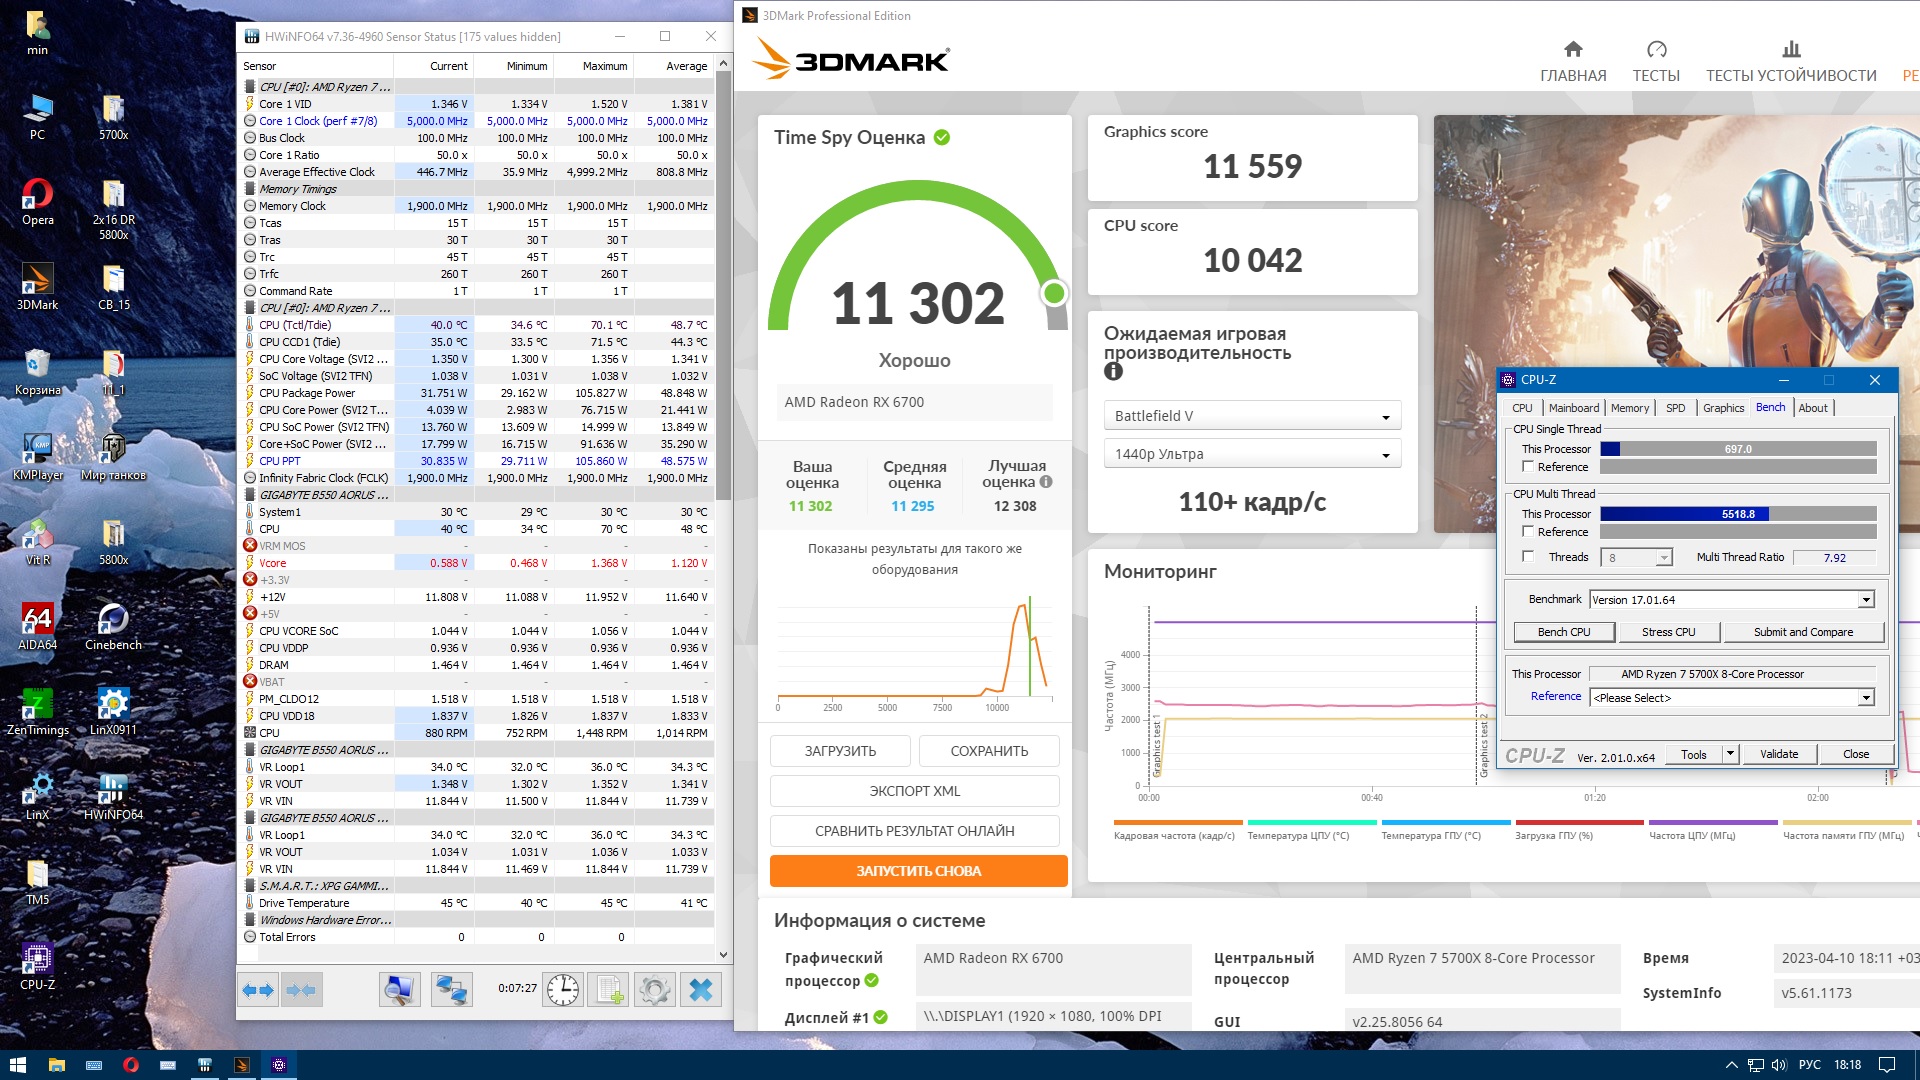Viewport: 1920px width, 1080px height.
Task: Click Bench CPU button
Action: point(1563,632)
